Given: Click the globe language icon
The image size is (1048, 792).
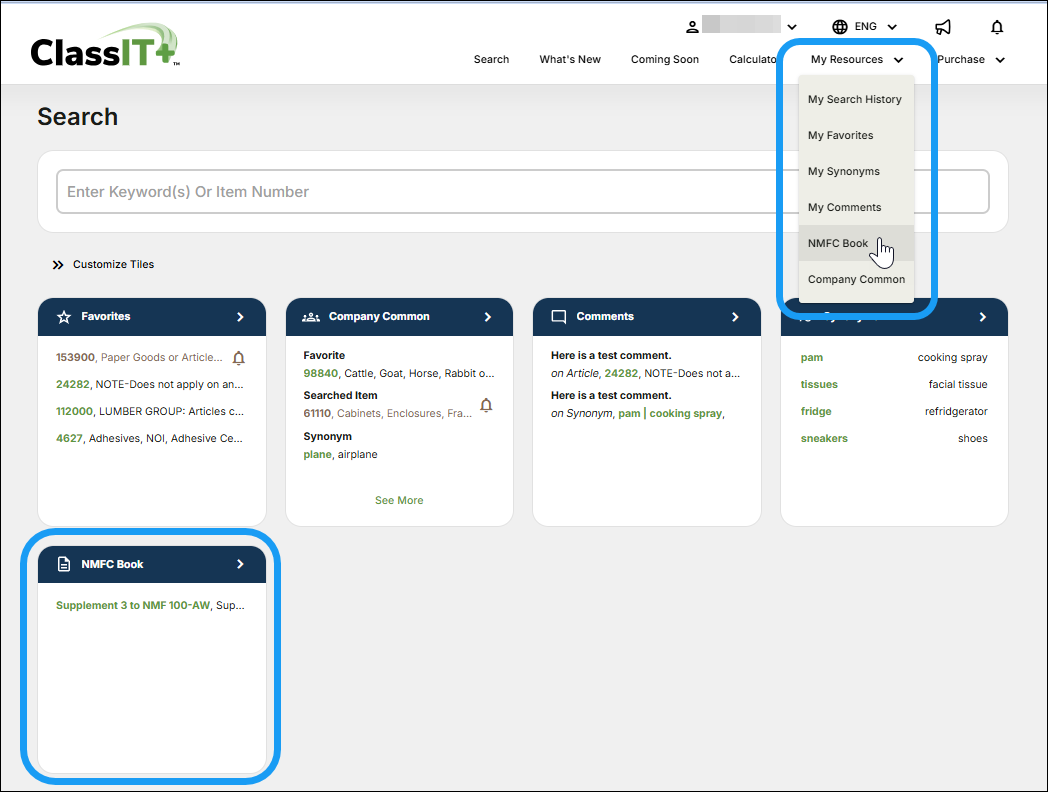Looking at the screenshot, I should [x=840, y=27].
